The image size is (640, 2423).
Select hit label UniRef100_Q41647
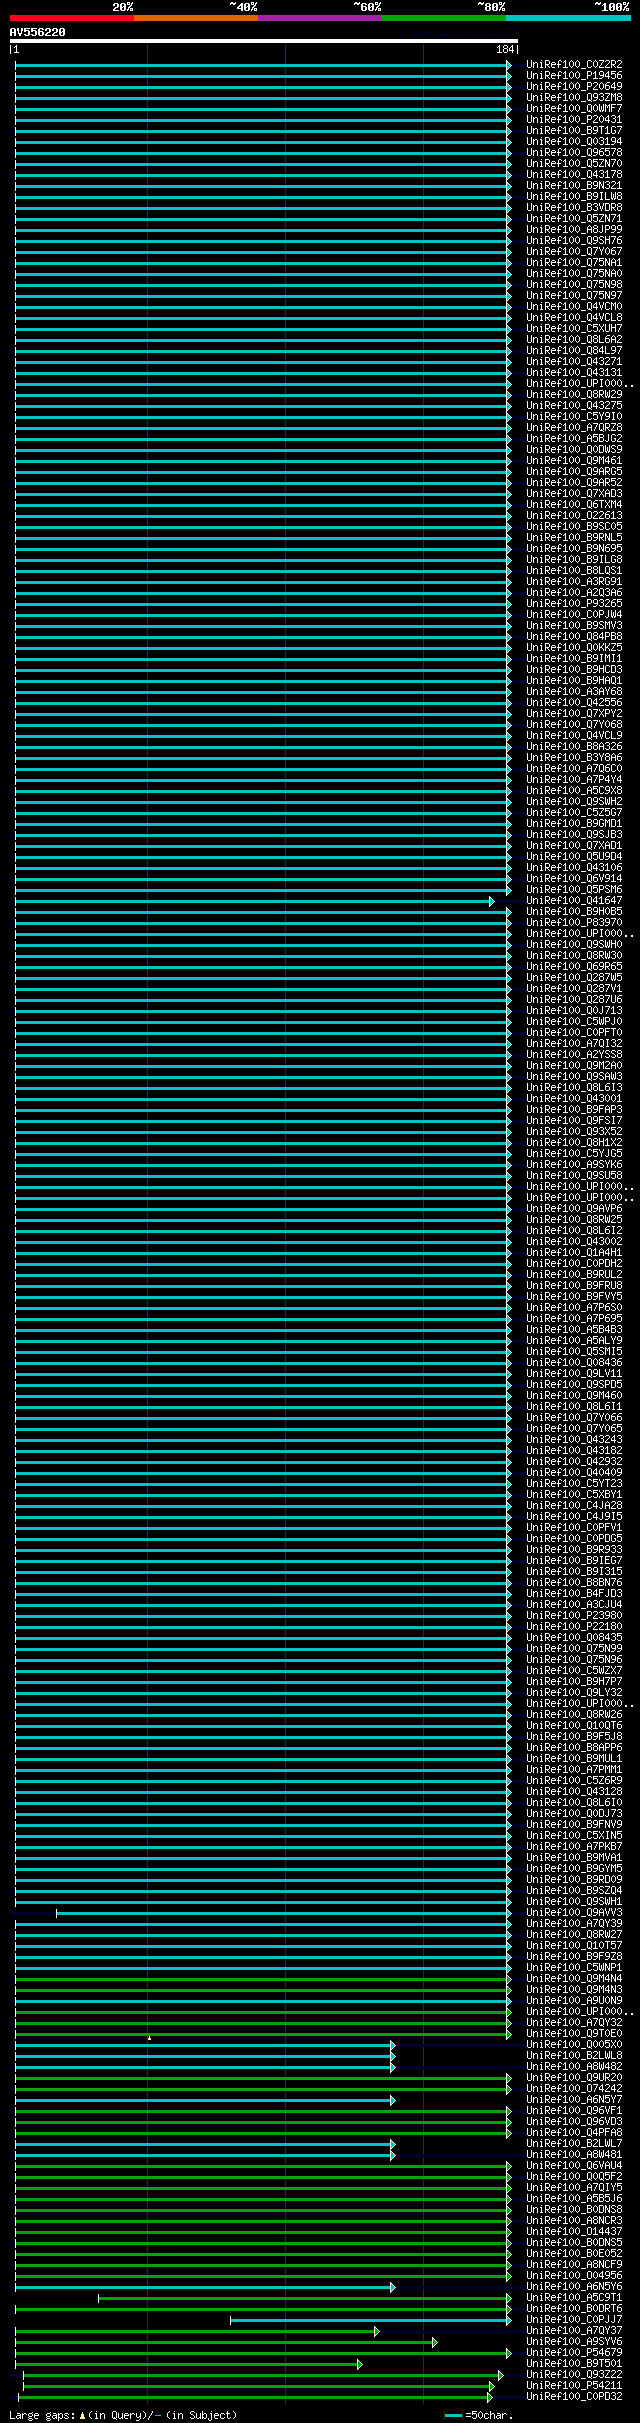(574, 901)
